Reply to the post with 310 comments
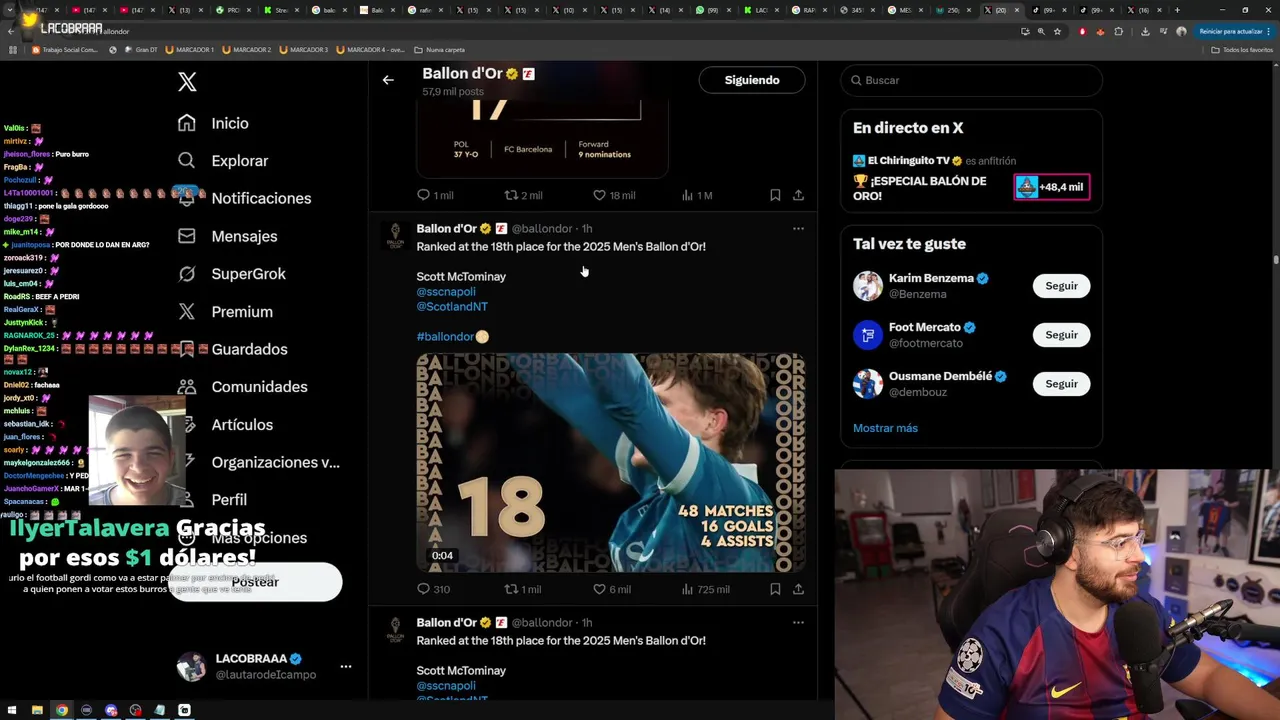1280x720 pixels. point(433,589)
